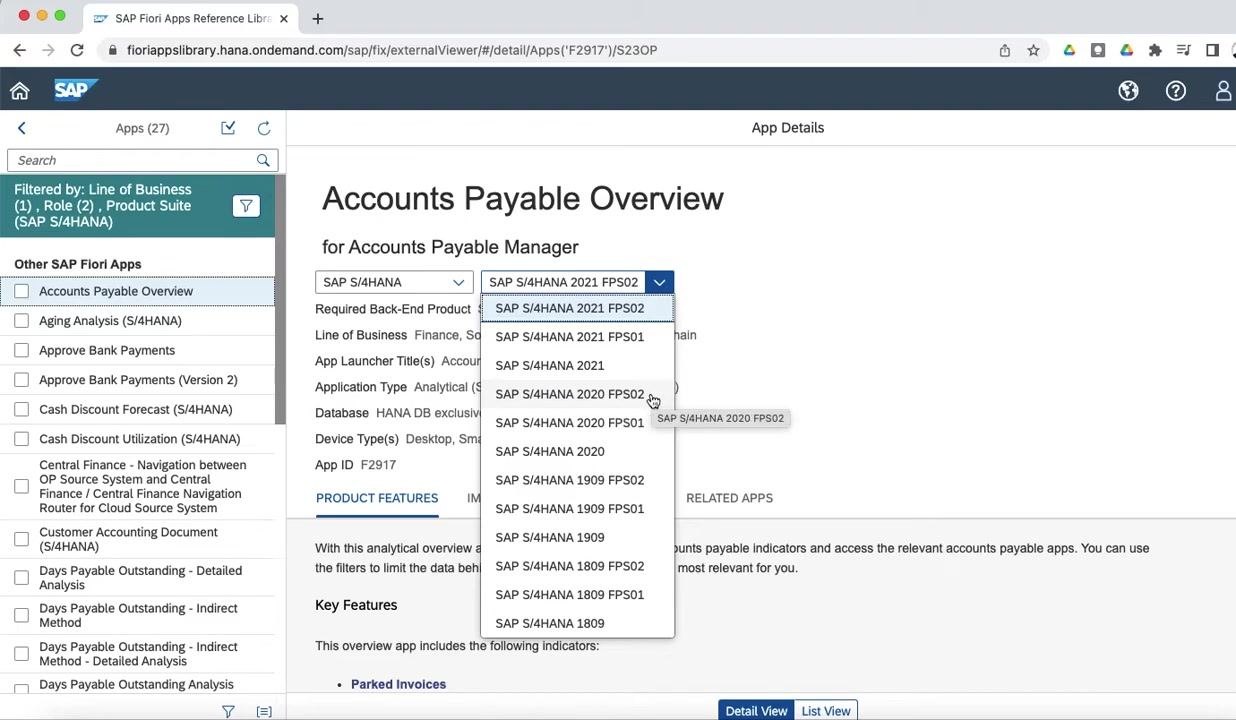
Task: Open the Parked Invoices link
Action: coord(398,684)
